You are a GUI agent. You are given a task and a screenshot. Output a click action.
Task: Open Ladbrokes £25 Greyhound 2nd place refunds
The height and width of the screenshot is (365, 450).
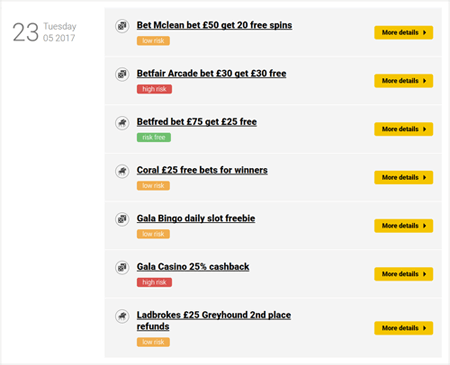point(214,321)
